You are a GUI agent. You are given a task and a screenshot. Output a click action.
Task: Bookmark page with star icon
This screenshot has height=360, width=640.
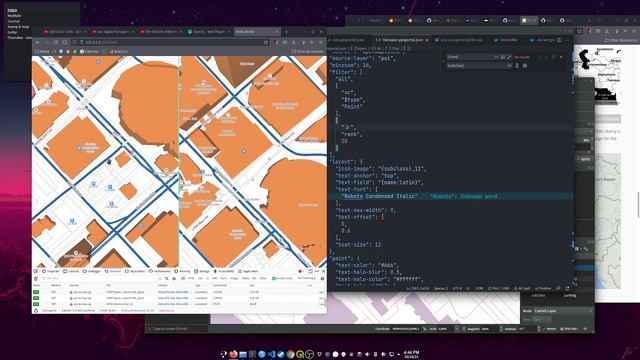click(266, 42)
